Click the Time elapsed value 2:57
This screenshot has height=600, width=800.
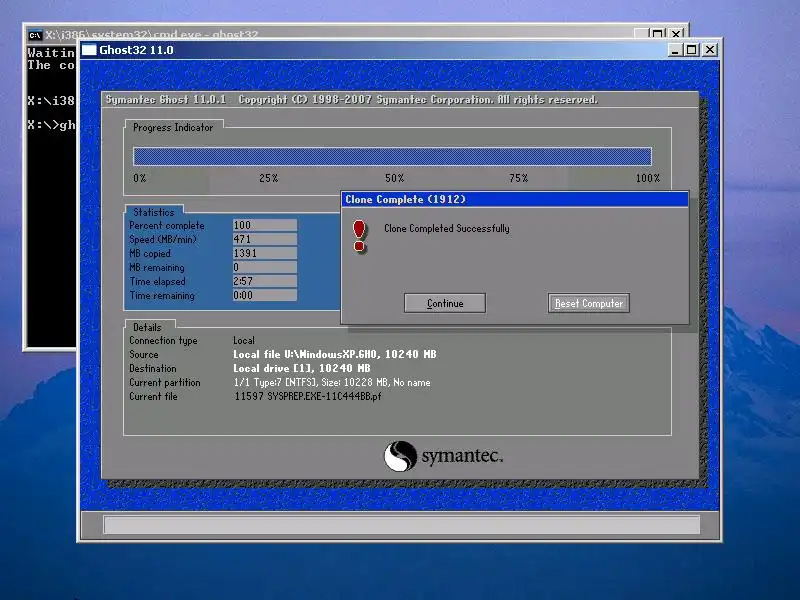click(264, 281)
